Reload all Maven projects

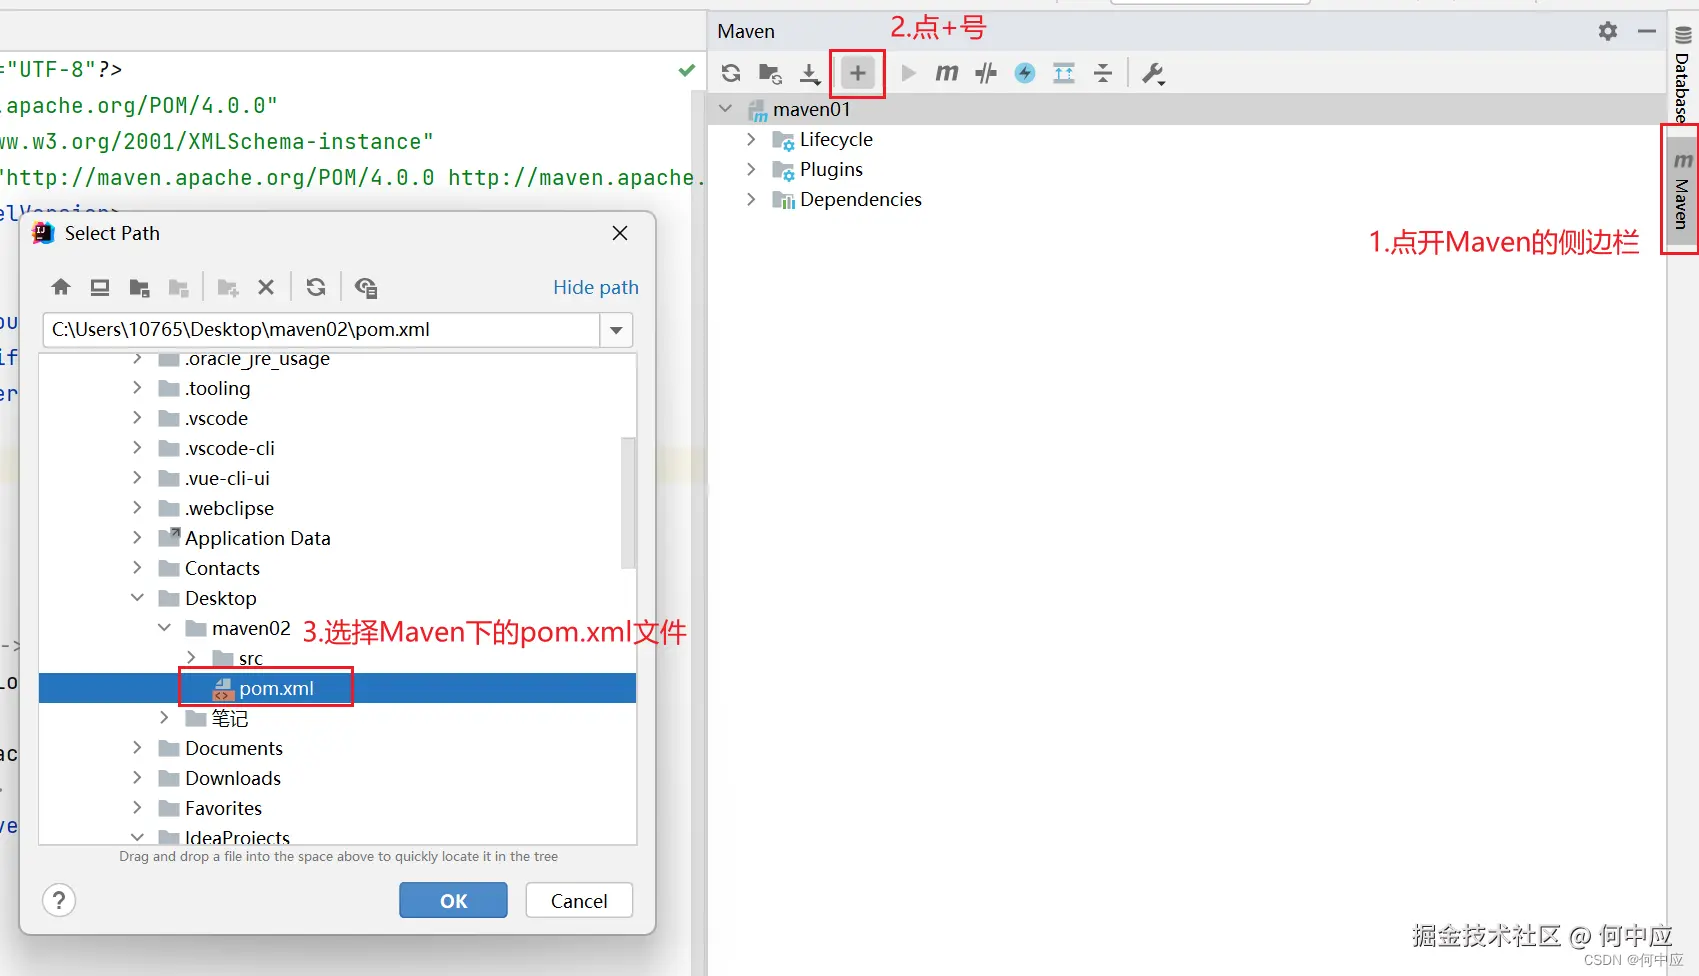(x=731, y=73)
